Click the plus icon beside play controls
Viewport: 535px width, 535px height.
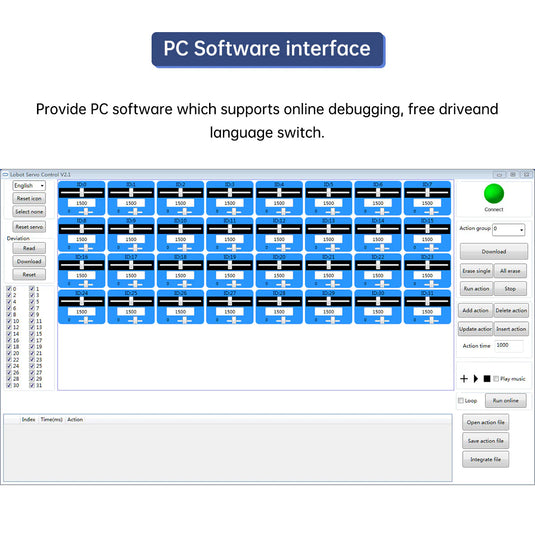(464, 378)
